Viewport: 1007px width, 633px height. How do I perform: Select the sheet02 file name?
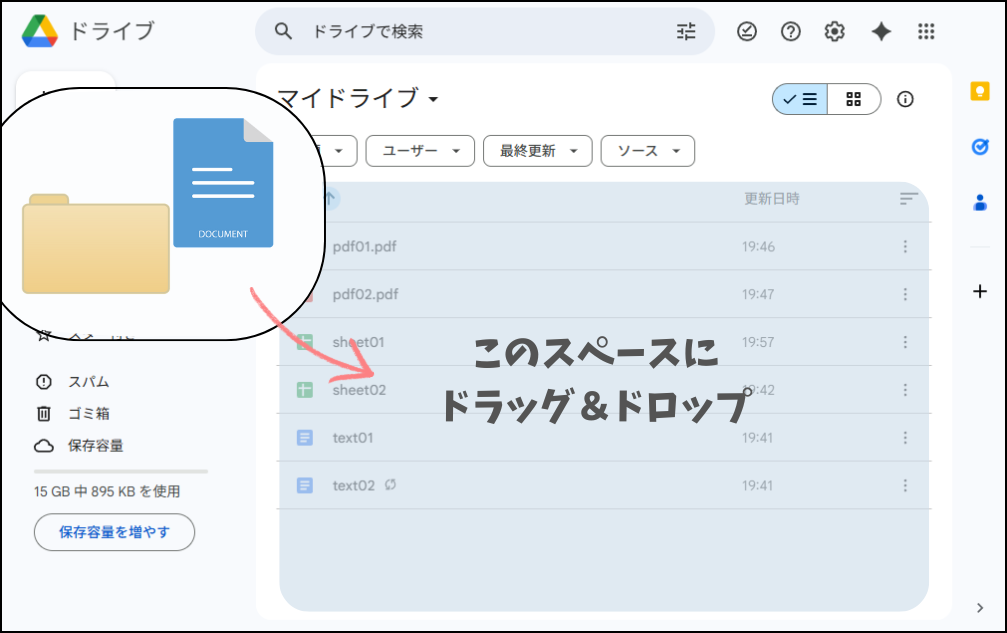pyautogui.click(x=359, y=390)
